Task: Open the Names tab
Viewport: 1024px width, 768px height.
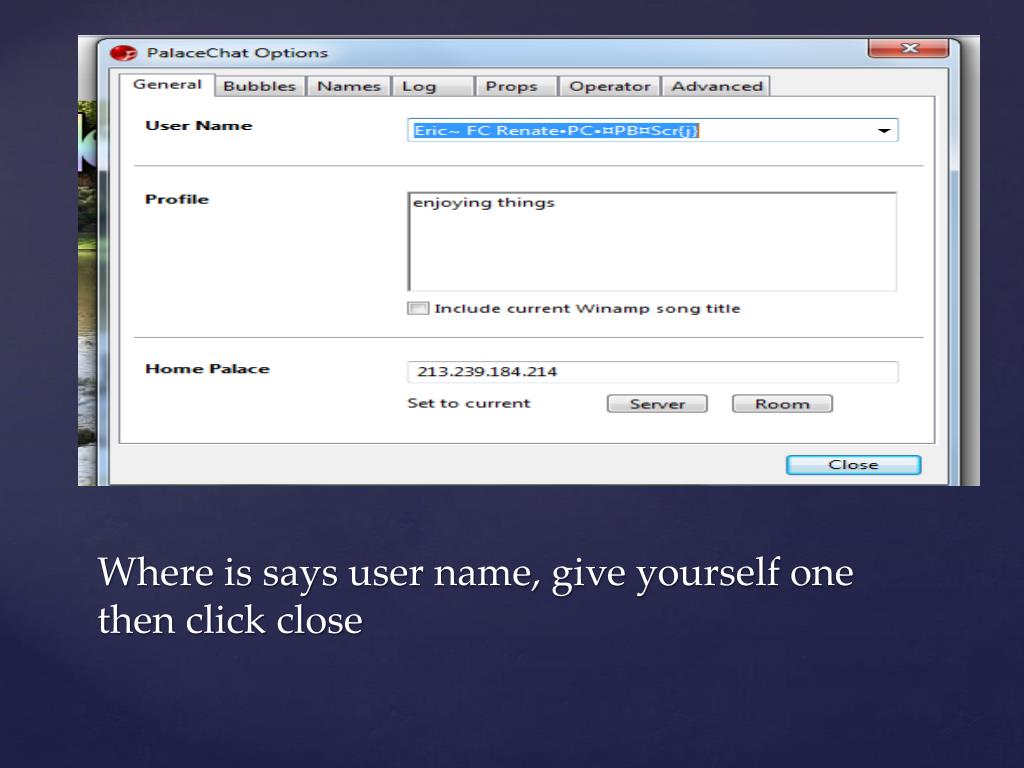Action: 349,86
